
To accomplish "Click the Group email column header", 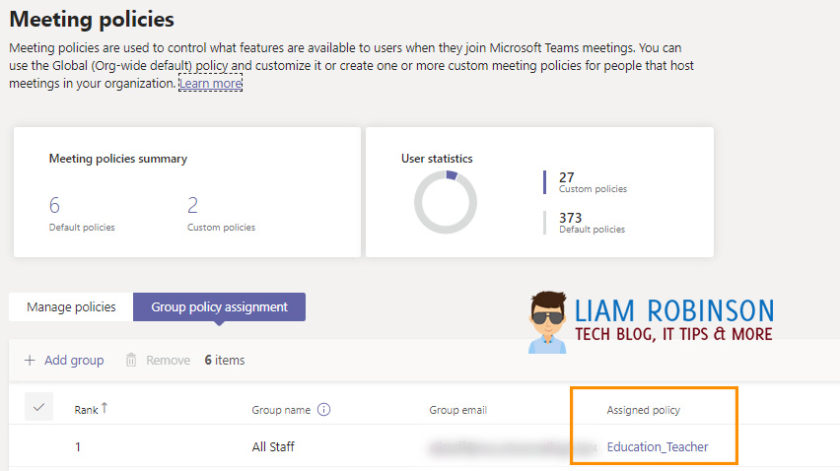I will (458, 410).
